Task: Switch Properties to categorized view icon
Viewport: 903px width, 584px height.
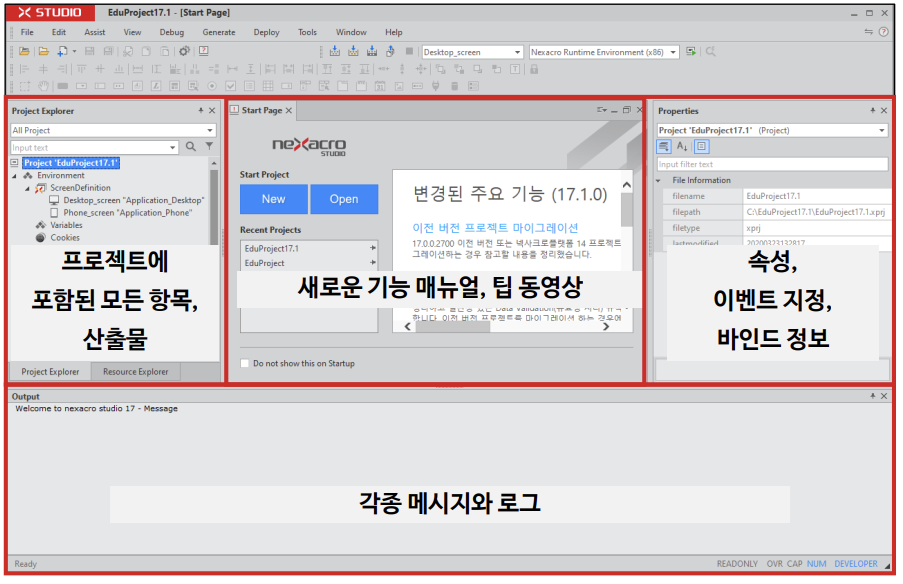Action: point(664,146)
